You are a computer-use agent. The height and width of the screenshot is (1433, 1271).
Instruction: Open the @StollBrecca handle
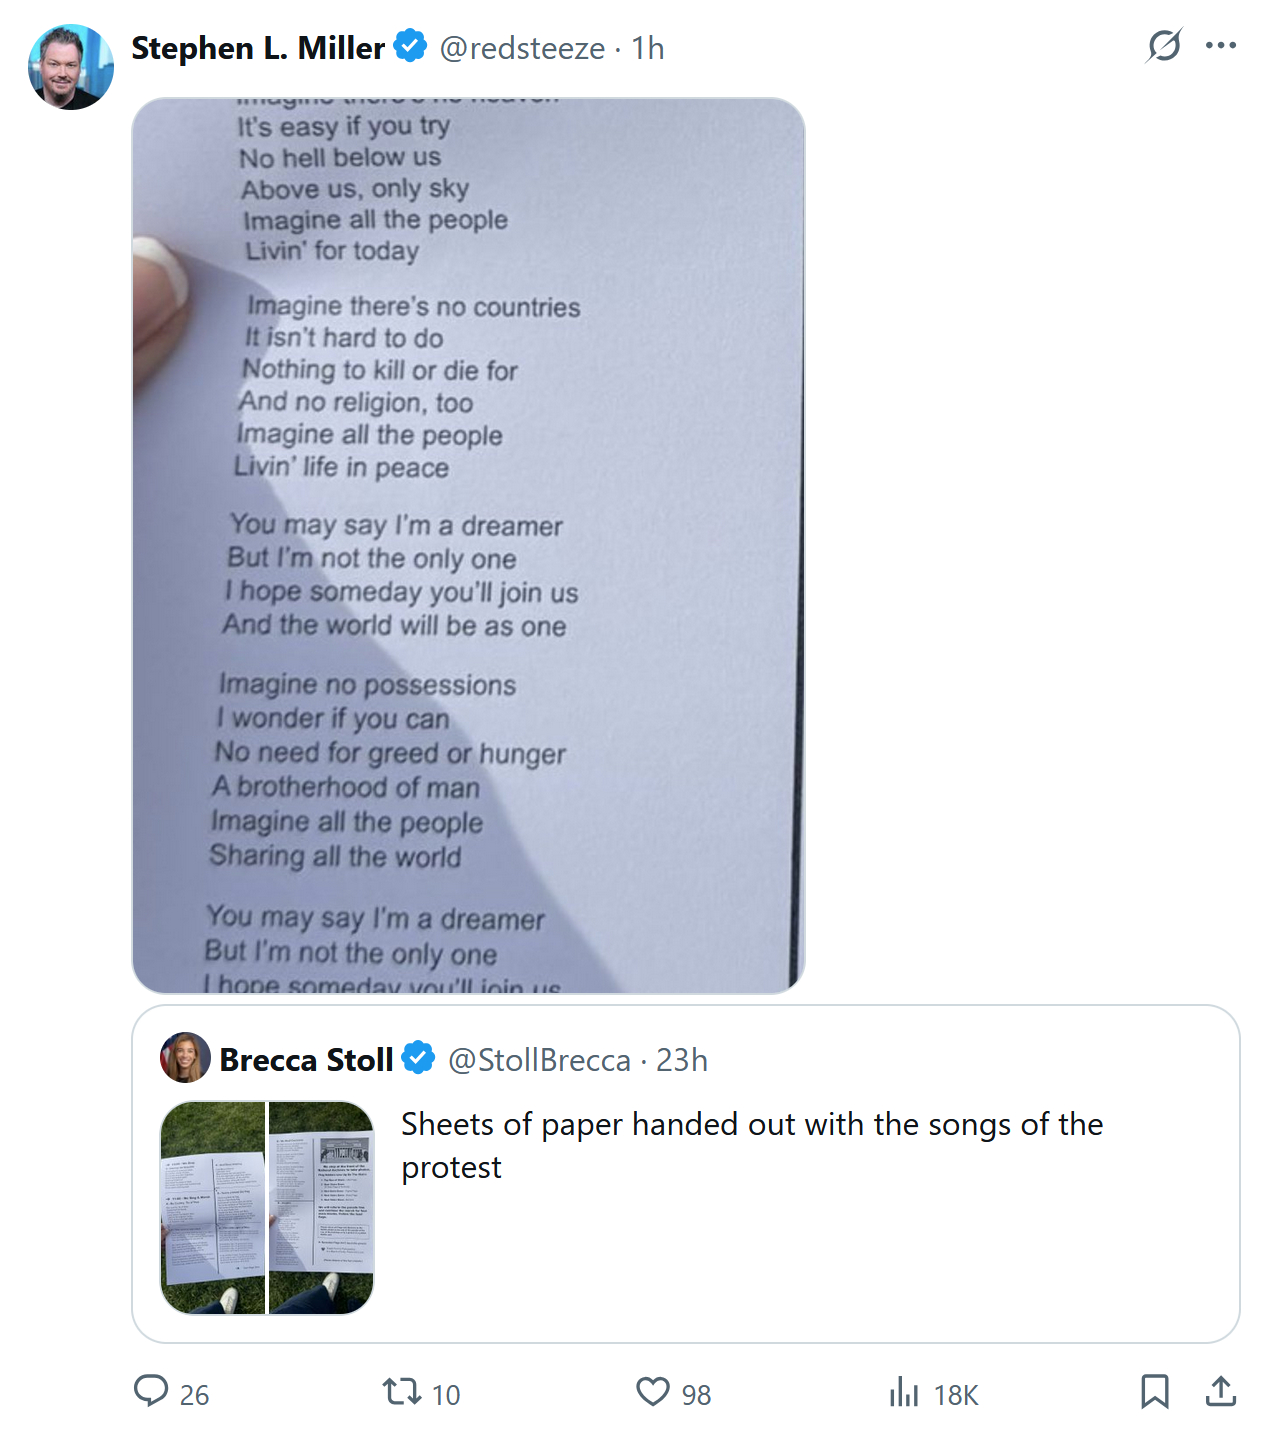[x=539, y=1060]
